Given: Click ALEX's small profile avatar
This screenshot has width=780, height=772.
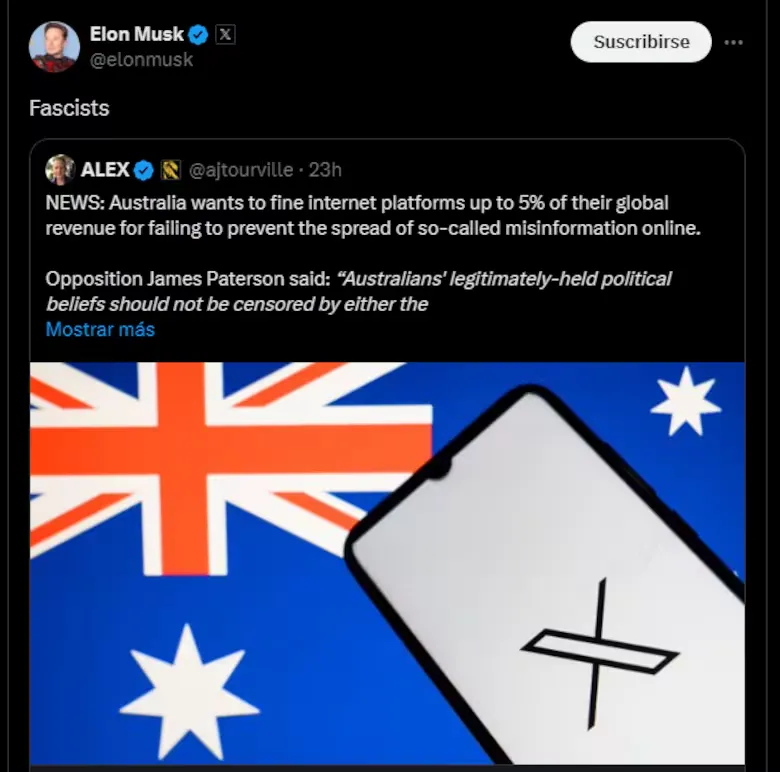Looking at the screenshot, I should pos(60,169).
